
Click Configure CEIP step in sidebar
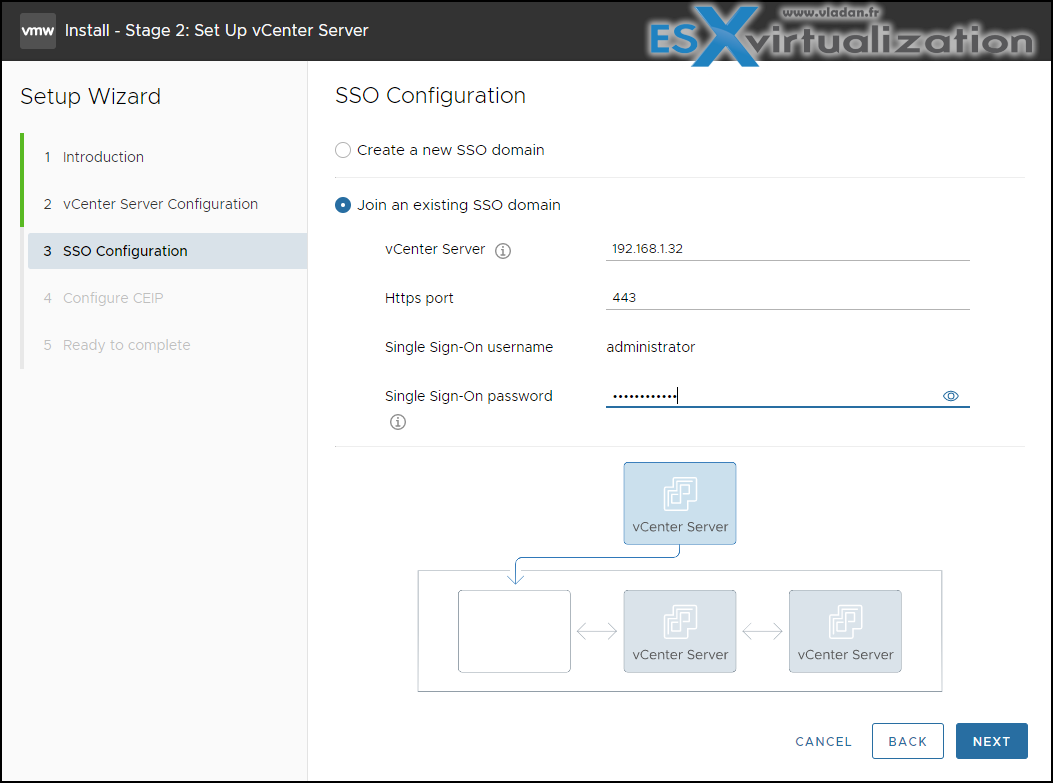(113, 298)
